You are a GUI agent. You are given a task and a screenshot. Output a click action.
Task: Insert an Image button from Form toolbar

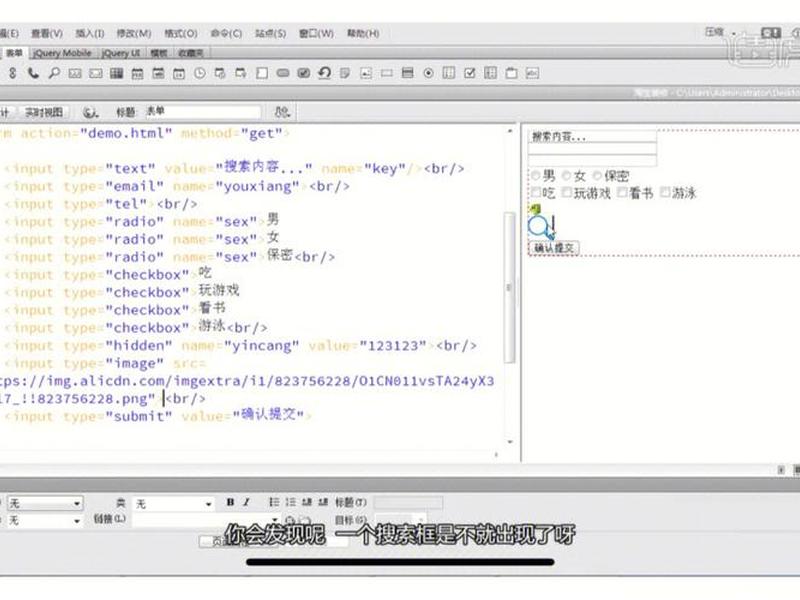pos(366,73)
